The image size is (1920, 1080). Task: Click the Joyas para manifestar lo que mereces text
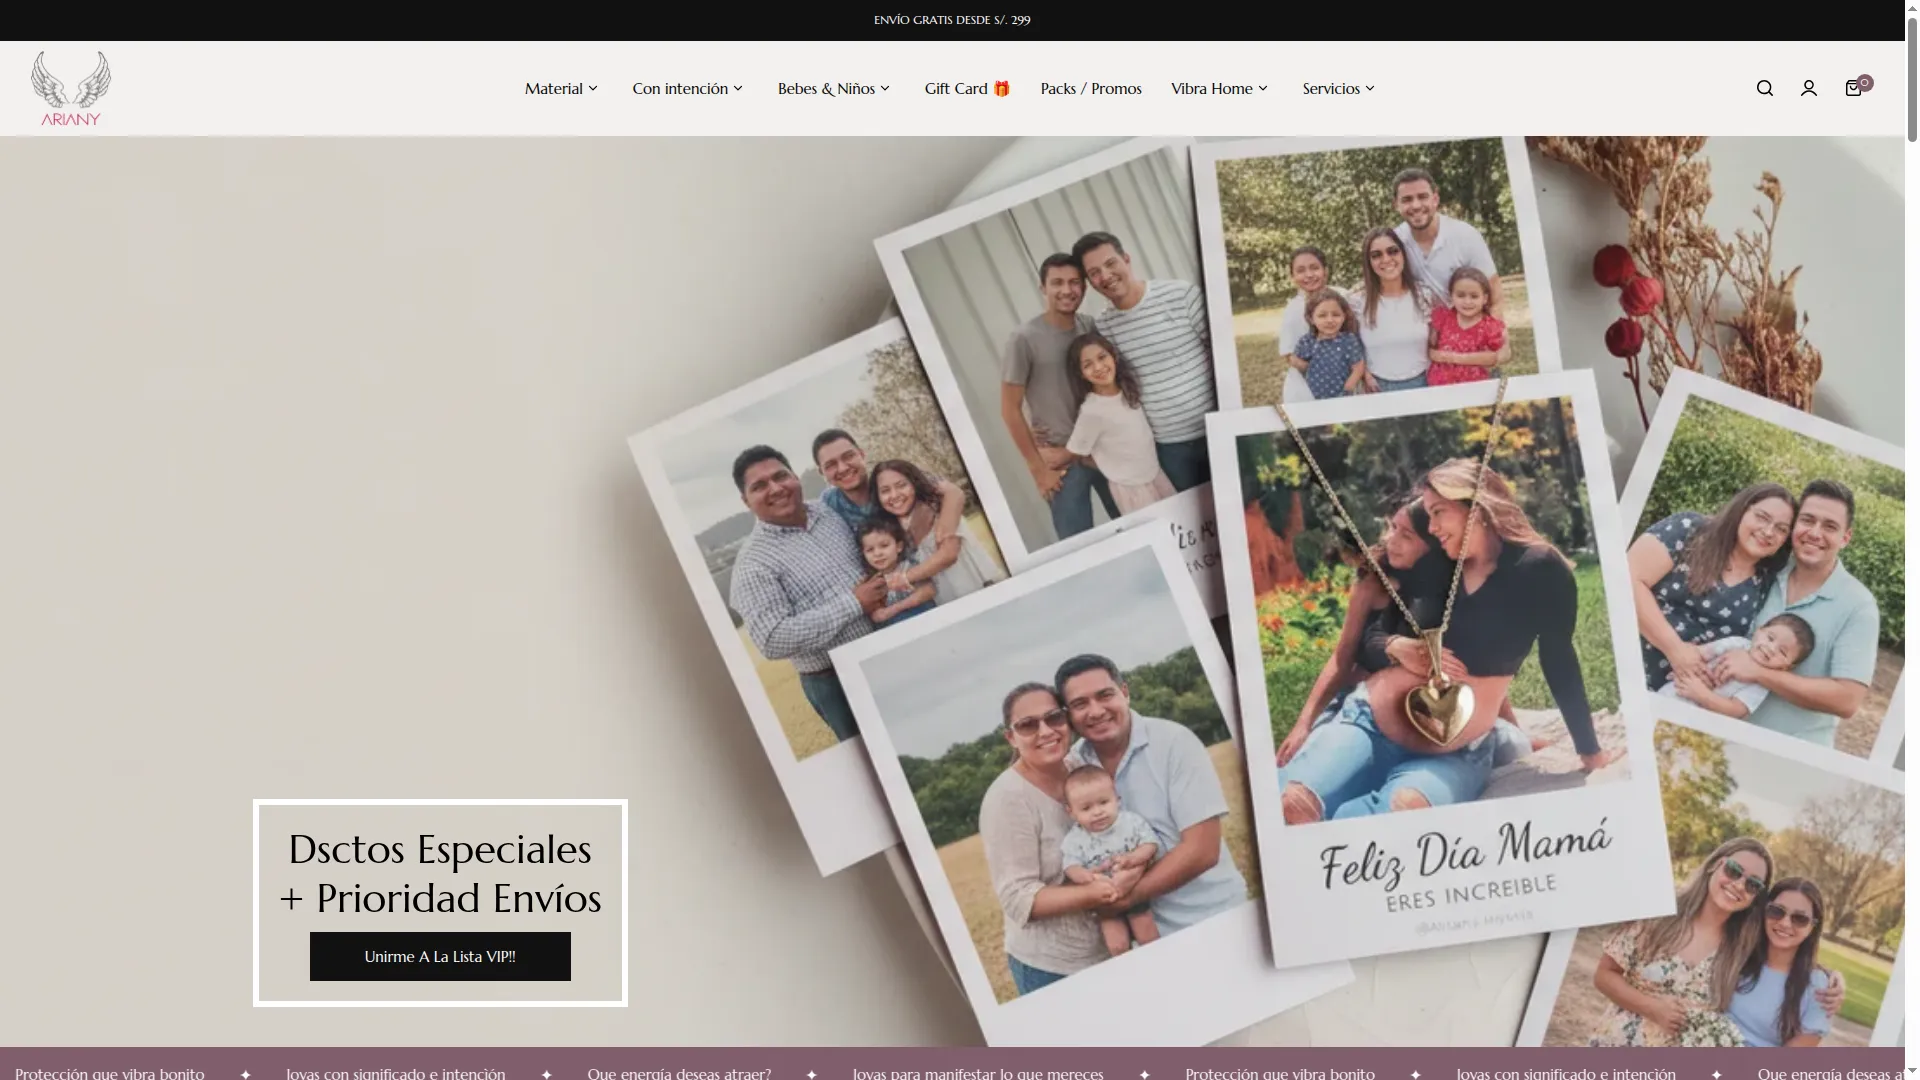(978, 1073)
